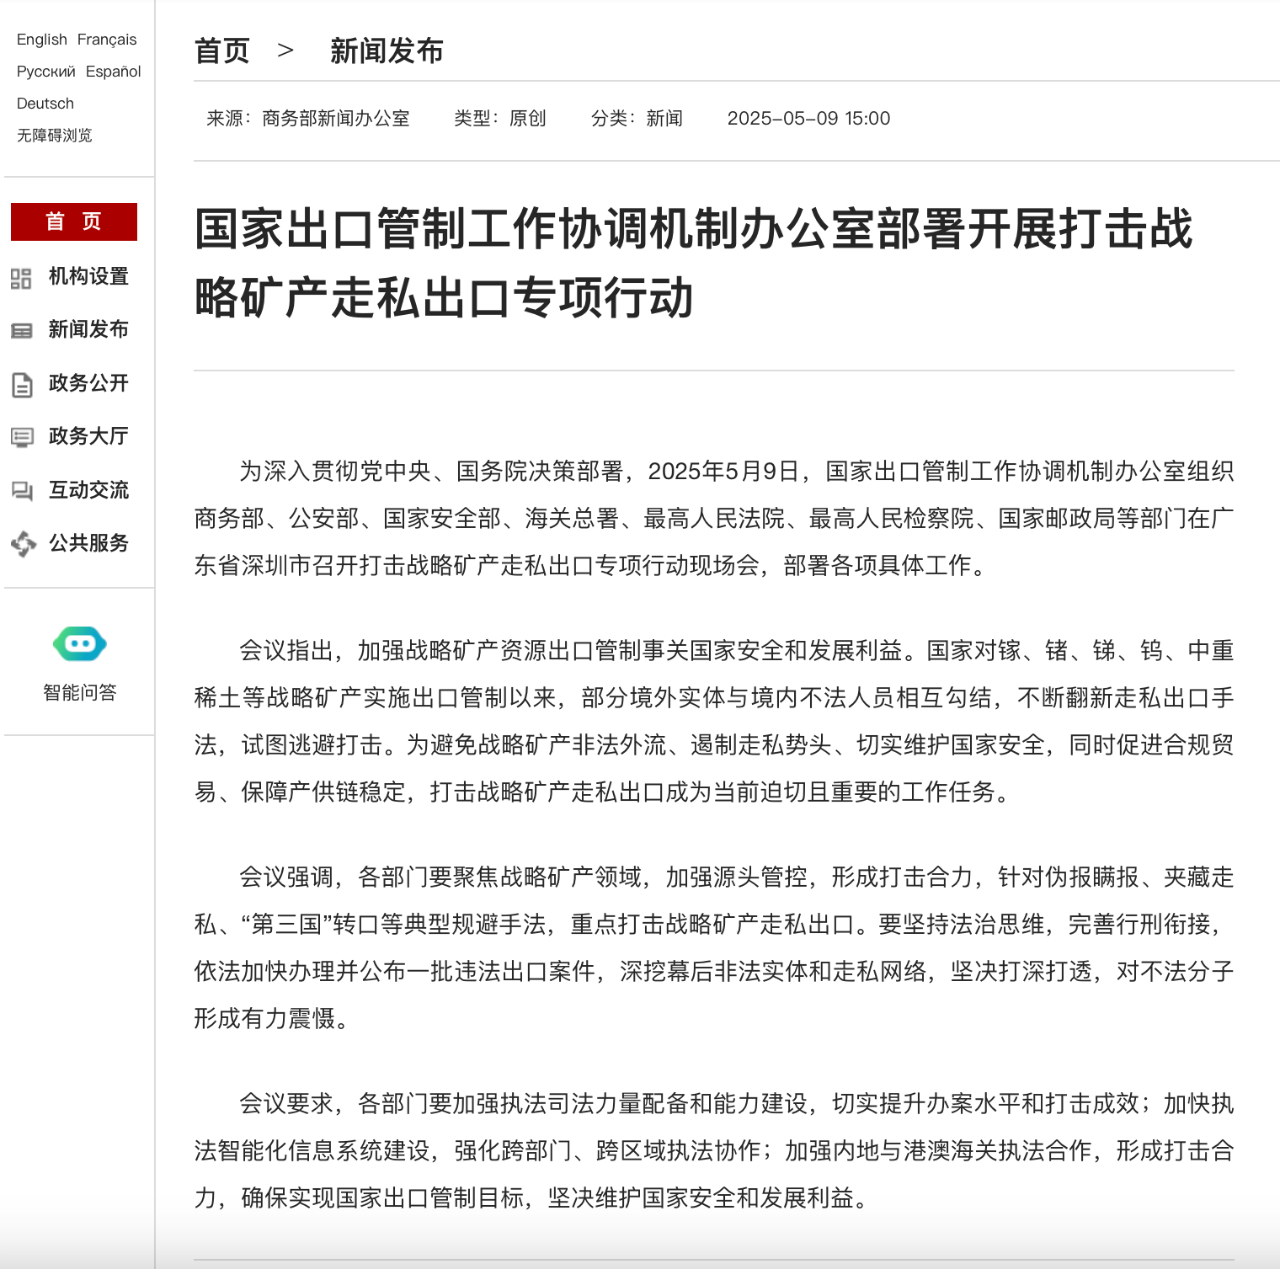Open 新闻发布 in the breadcrumb

click(386, 51)
